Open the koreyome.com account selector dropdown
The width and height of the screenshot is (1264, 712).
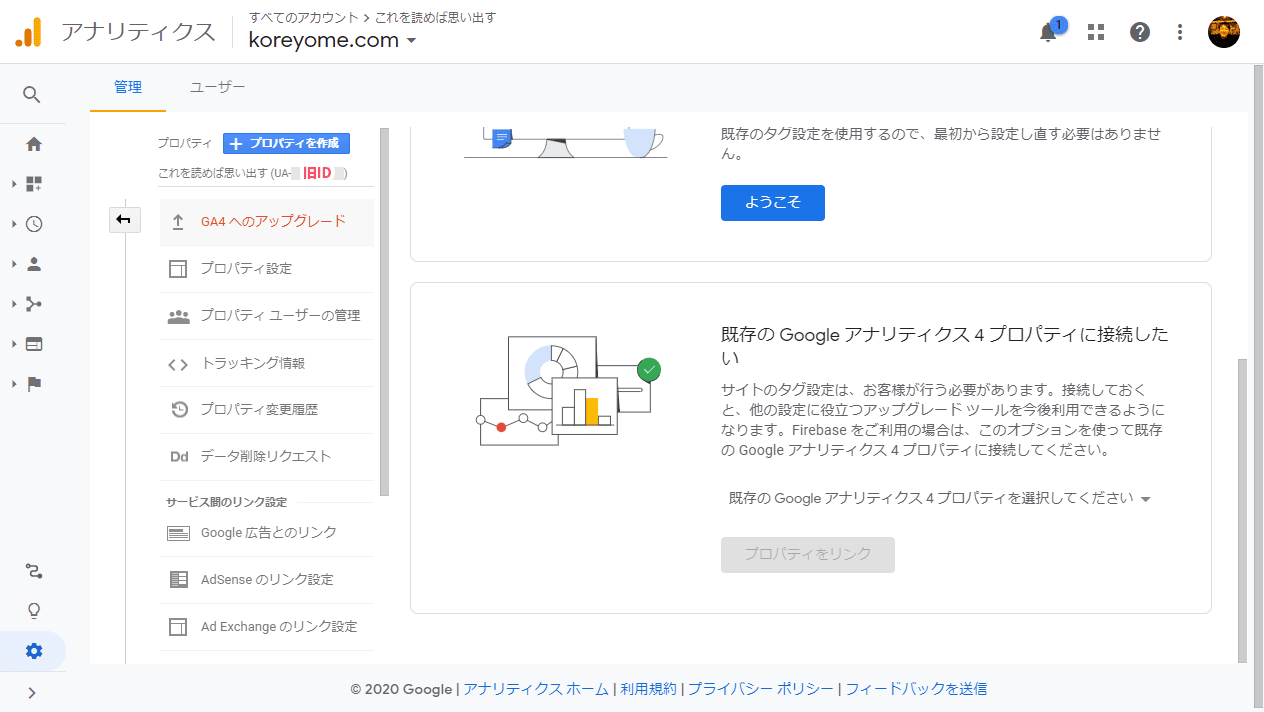[333, 40]
